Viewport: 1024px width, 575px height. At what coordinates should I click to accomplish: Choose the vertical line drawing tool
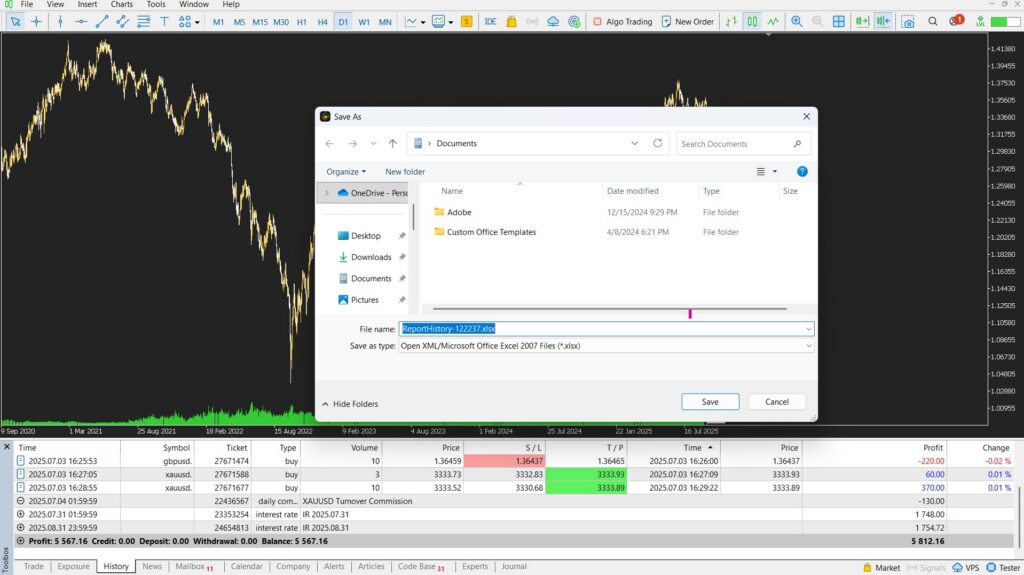tap(60, 22)
